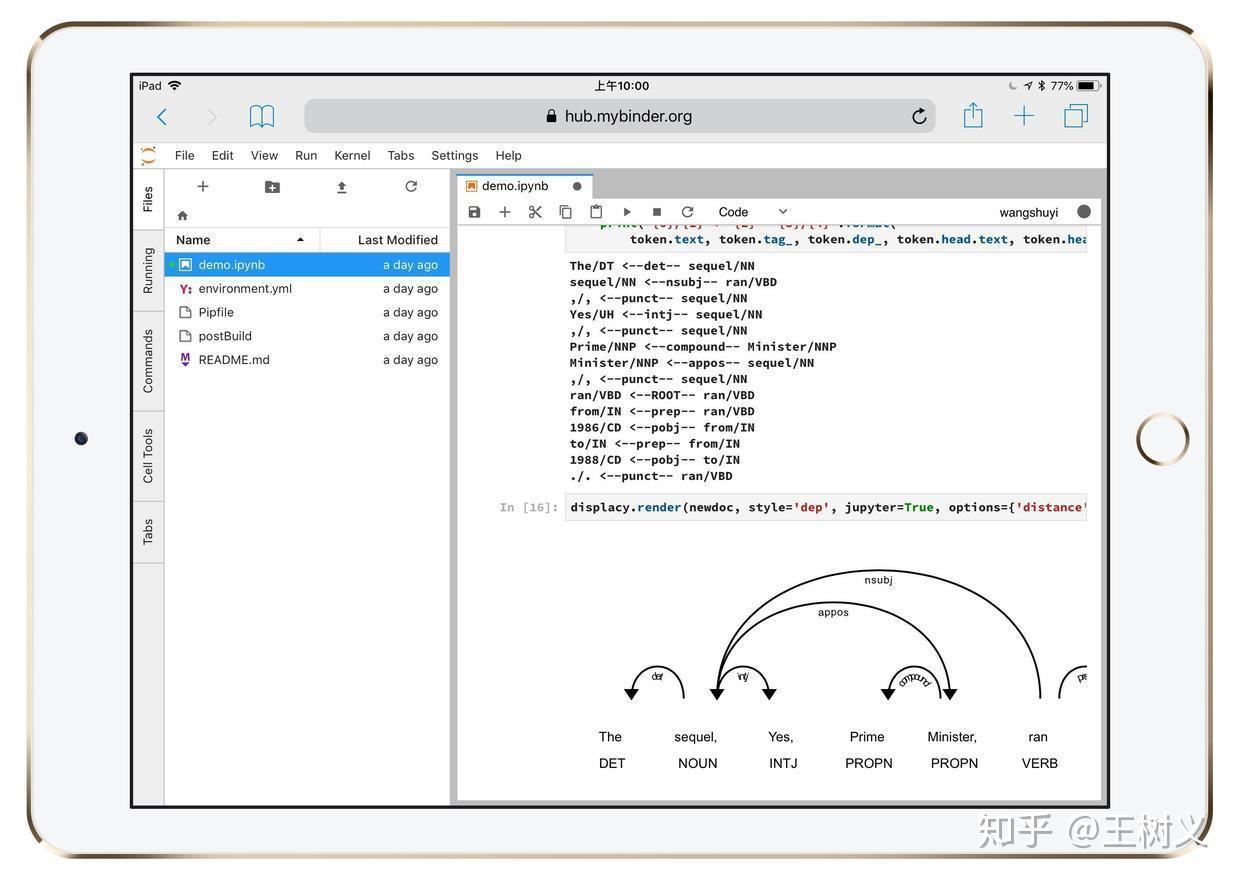
Task: Interrupt the kernel with the stop icon
Action: [657, 212]
